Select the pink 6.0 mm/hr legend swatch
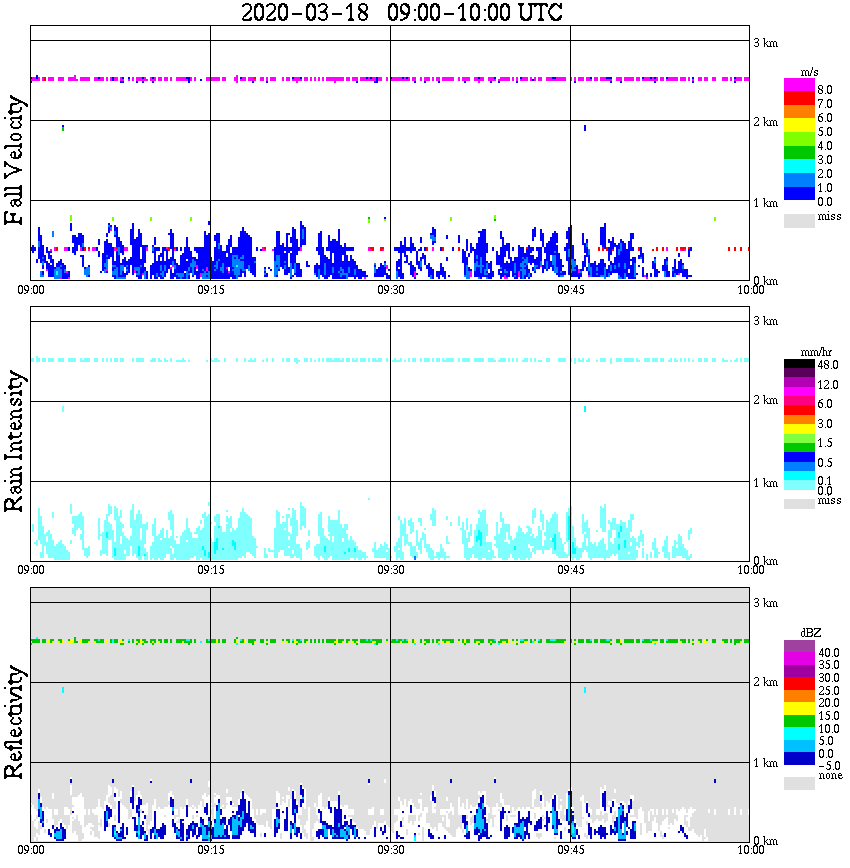 click(799, 401)
